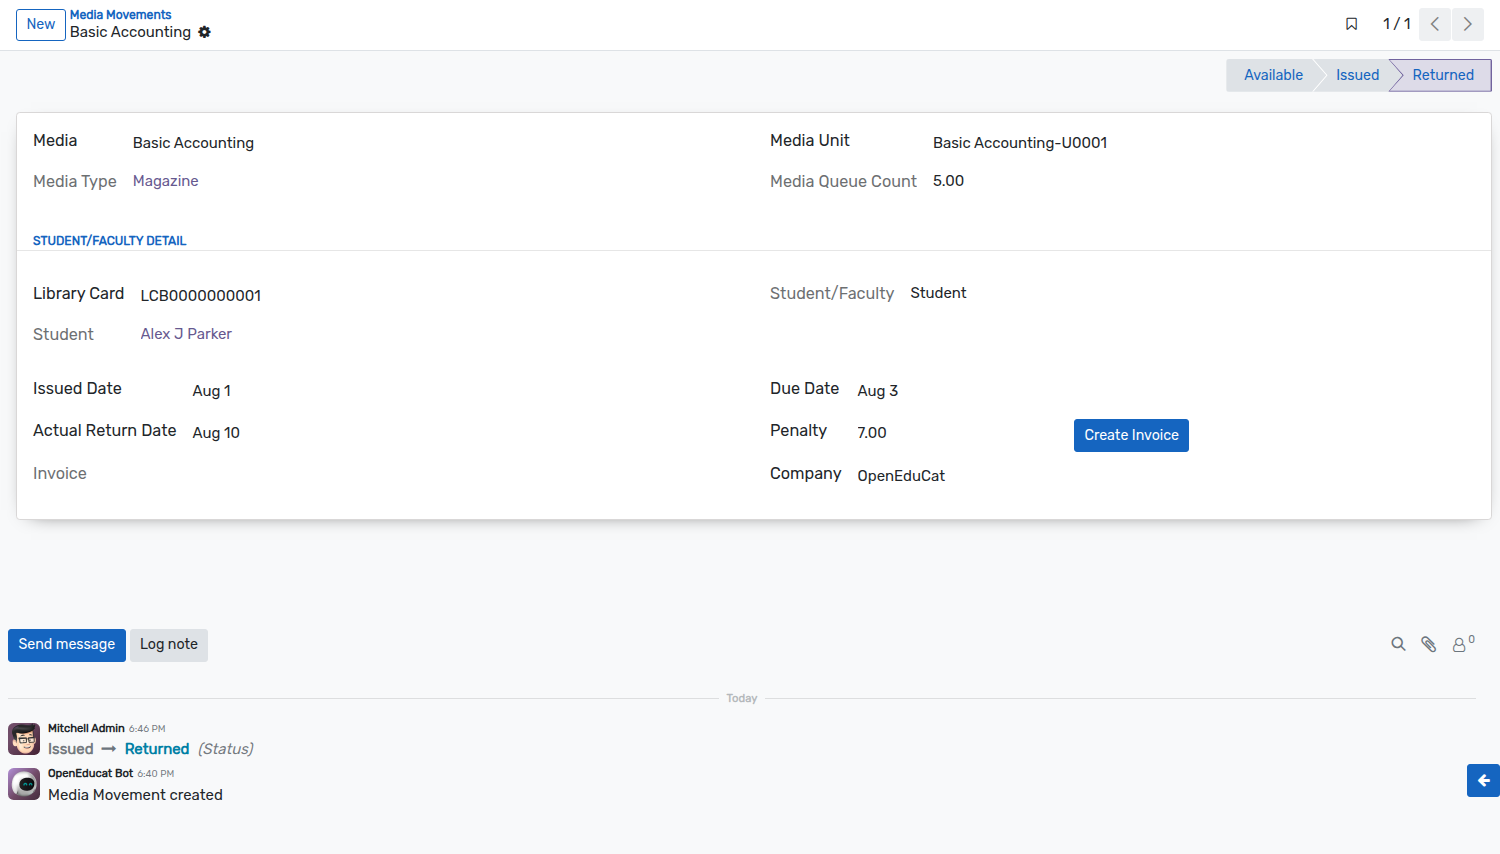Click the blue back-arrow button at right edge

pyautogui.click(x=1483, y=780)
